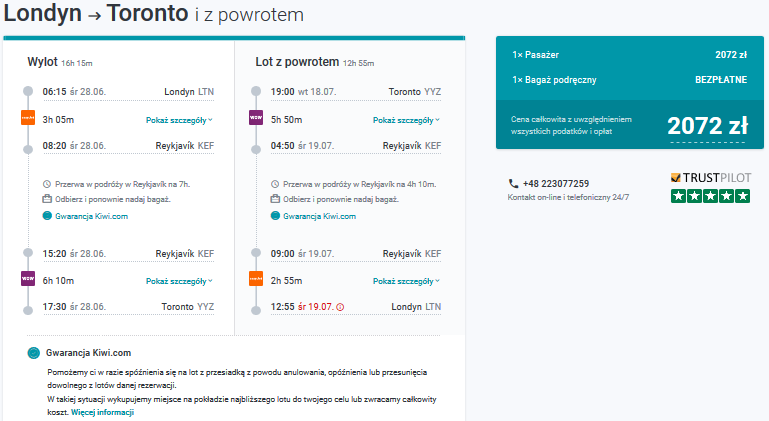
Task: Expand details for the 5h 50m flight
Action: [406, 120]
